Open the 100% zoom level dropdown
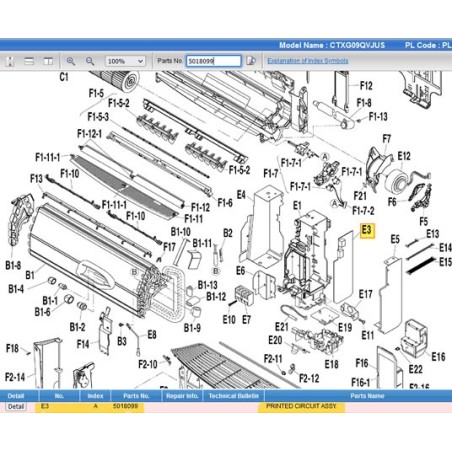Screen dimensions: 452x452 pyautogui.click(x=125, y=61)
